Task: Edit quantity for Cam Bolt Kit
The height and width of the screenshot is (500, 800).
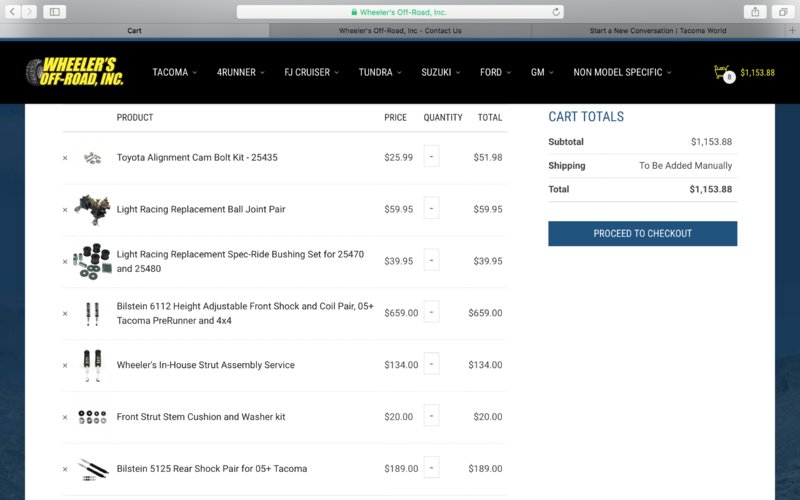Action: coord(432,156)
